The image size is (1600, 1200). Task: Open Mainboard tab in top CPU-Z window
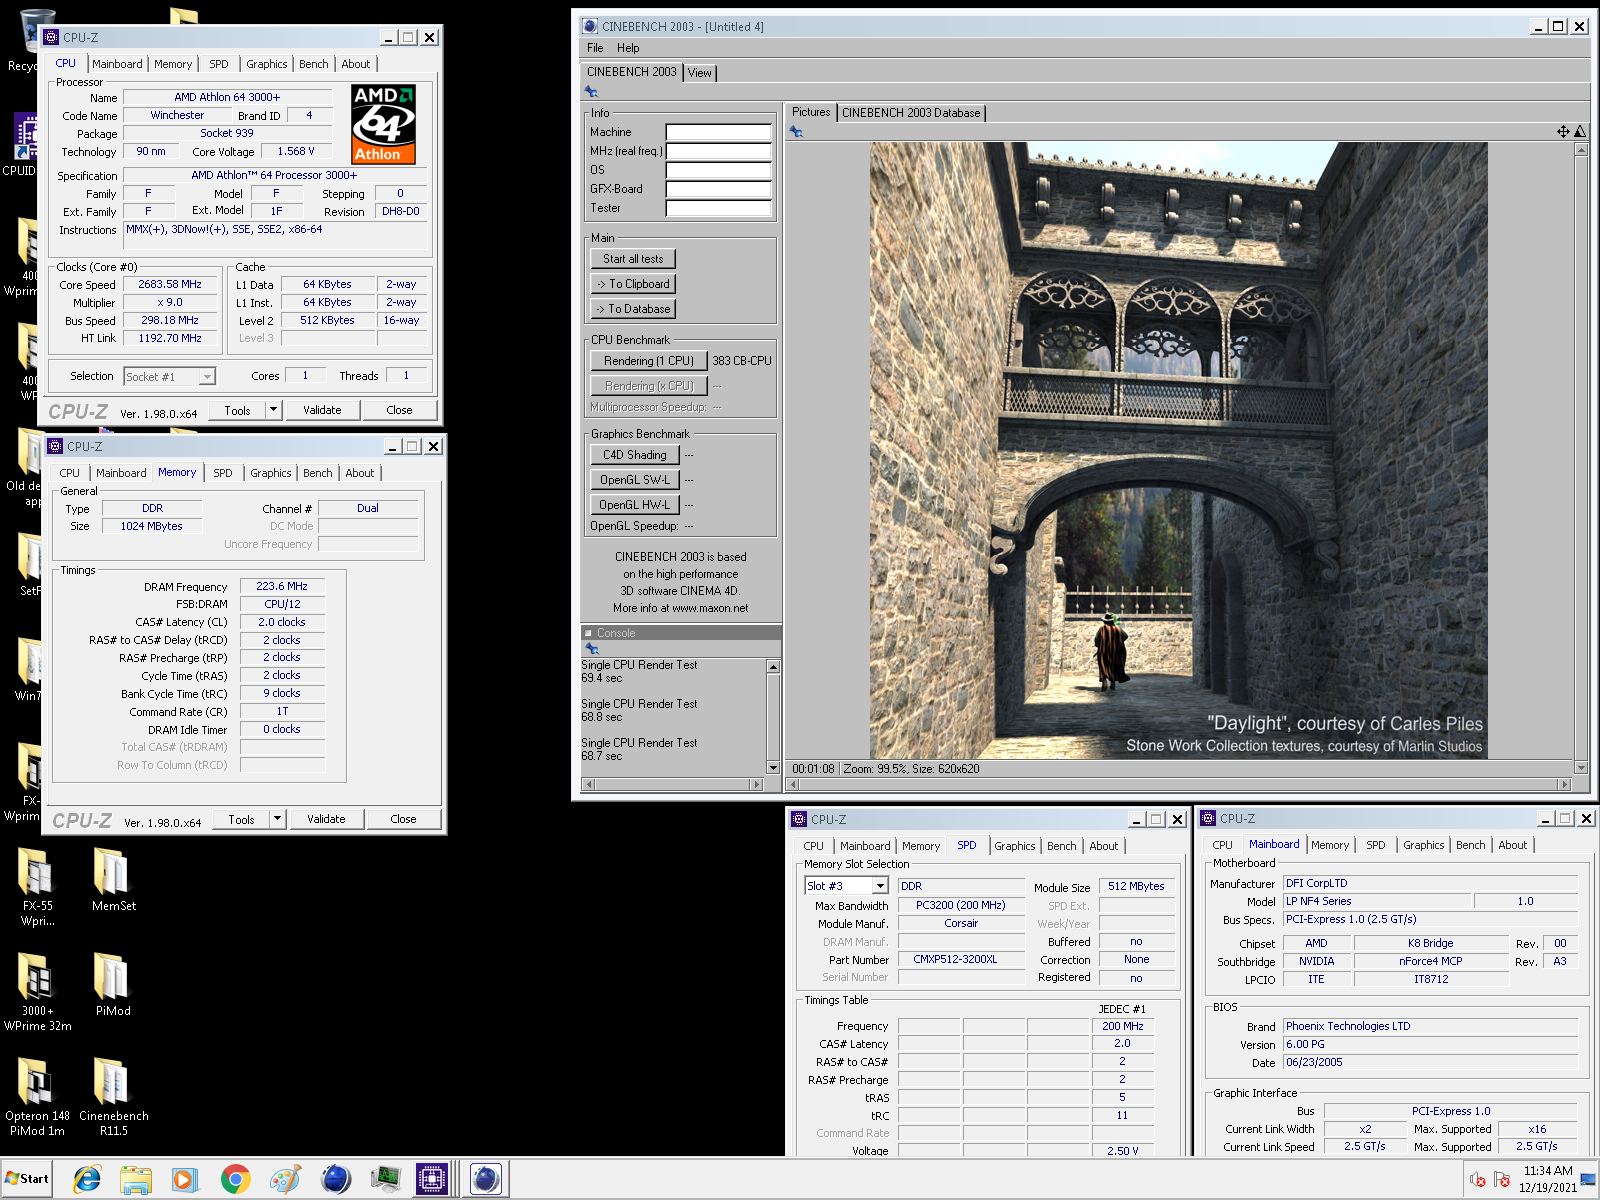(x=117, y=64)
